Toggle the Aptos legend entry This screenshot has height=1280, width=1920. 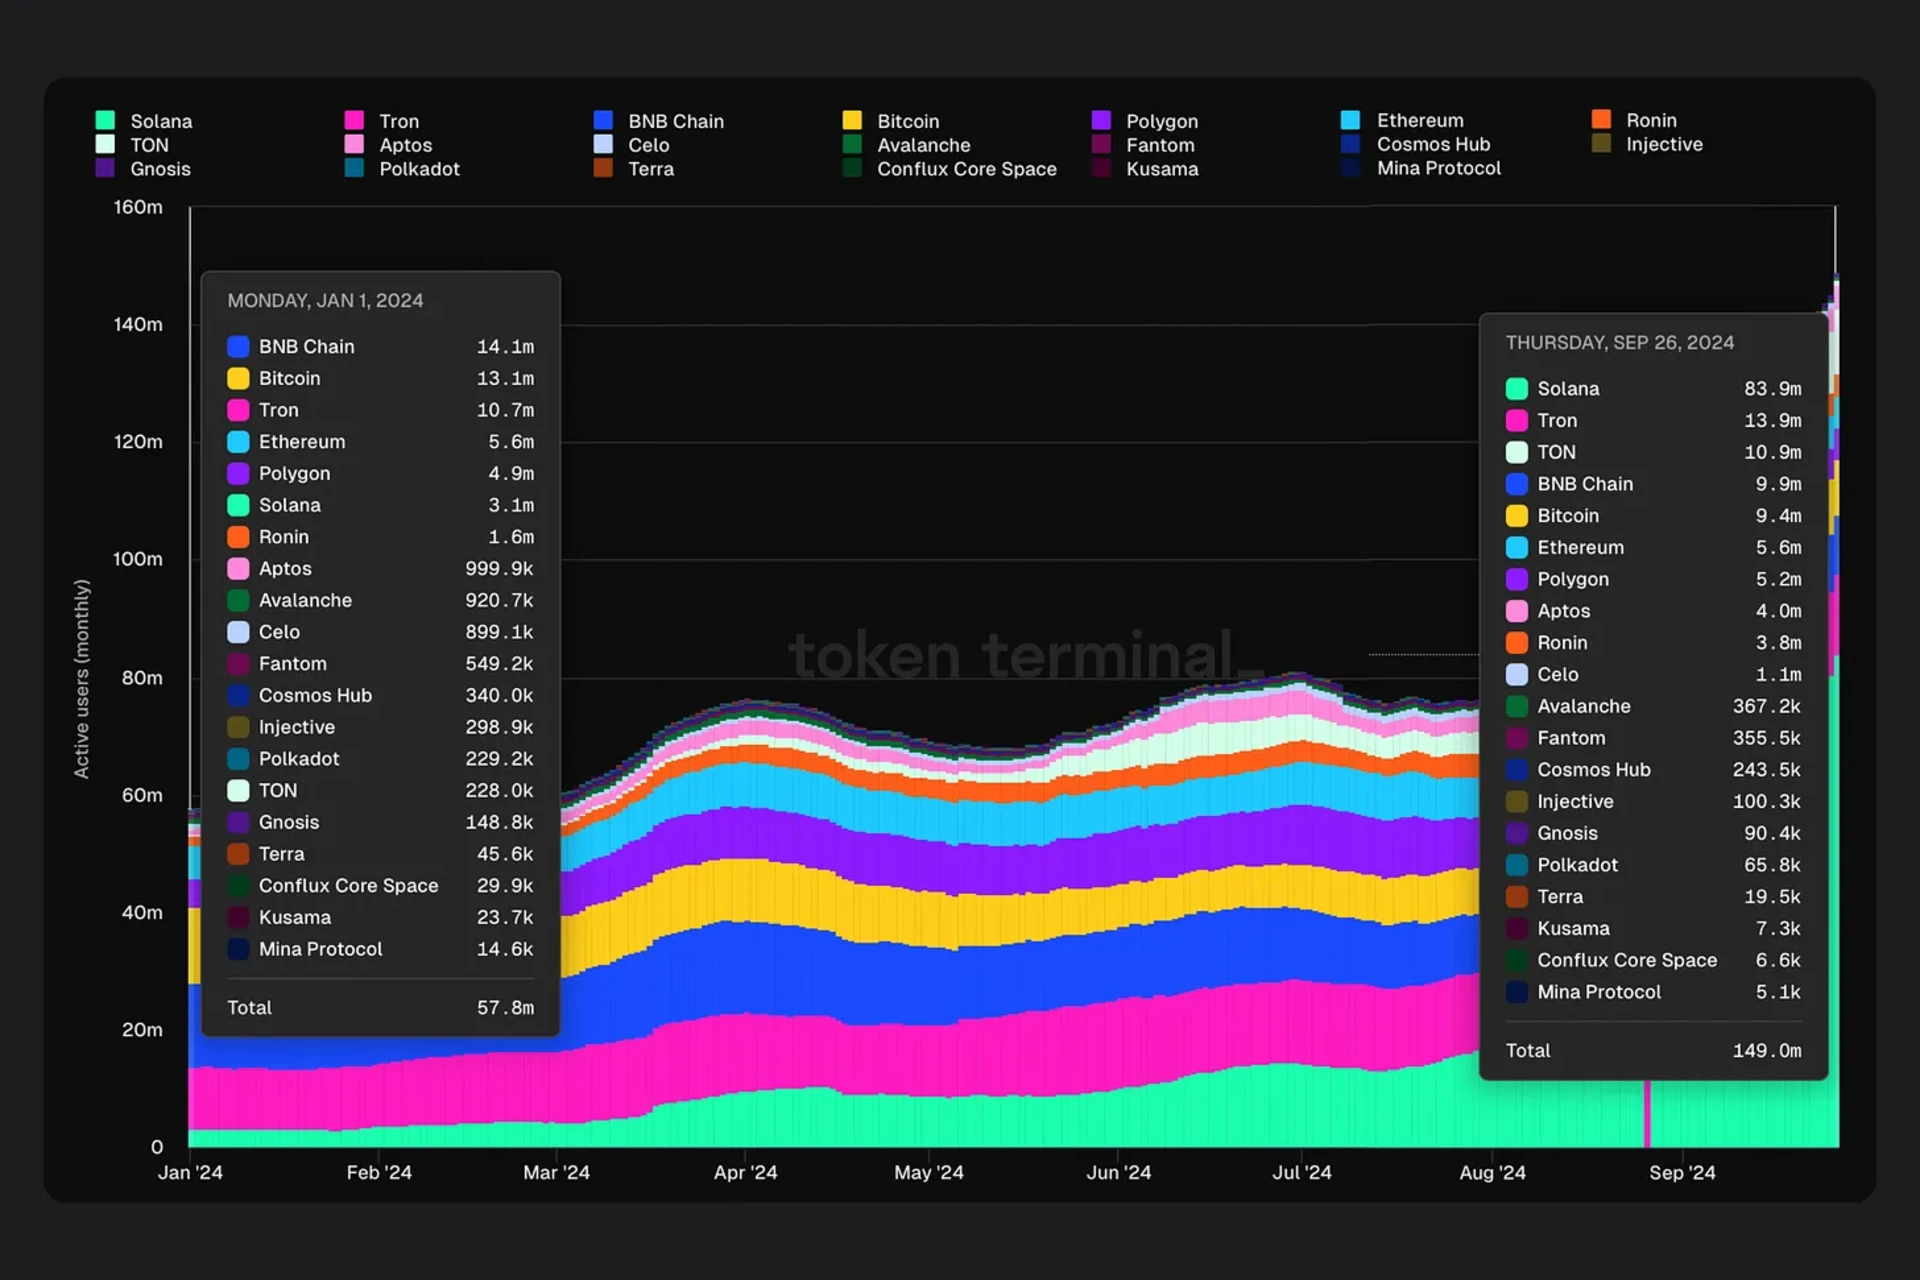coord(388,145)
